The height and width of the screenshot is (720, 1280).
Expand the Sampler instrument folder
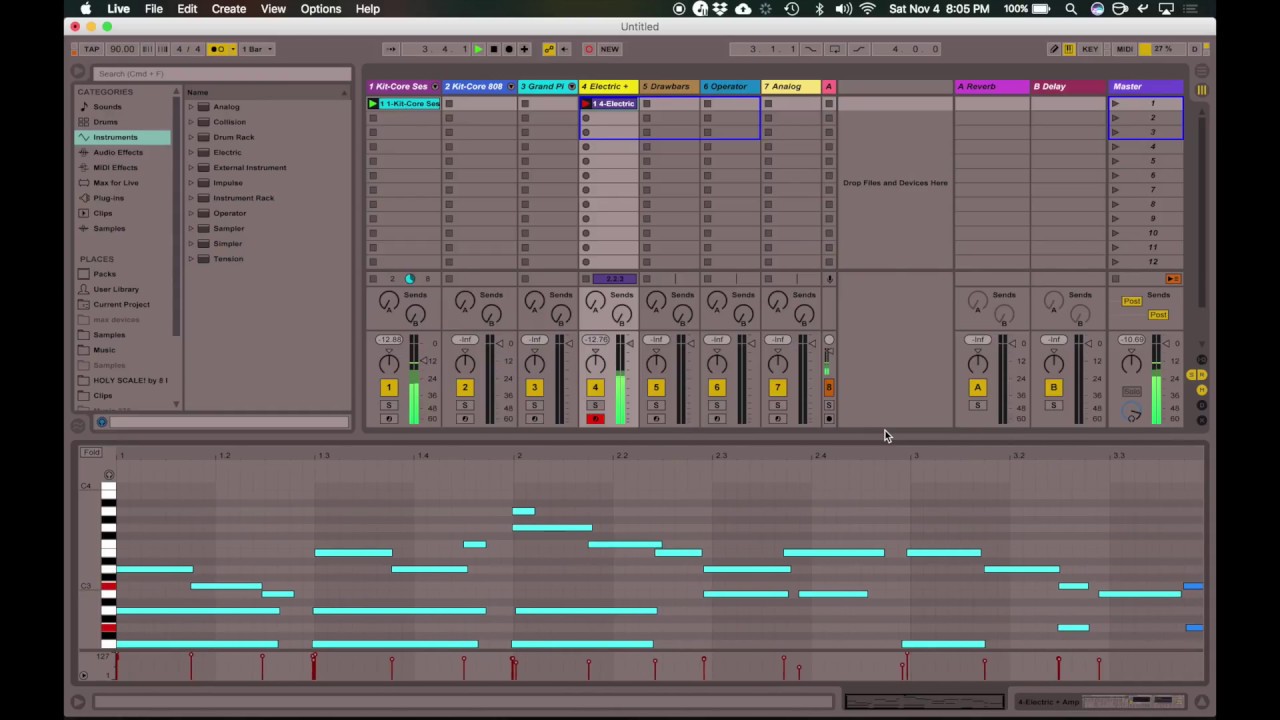[x=191, y=228]
